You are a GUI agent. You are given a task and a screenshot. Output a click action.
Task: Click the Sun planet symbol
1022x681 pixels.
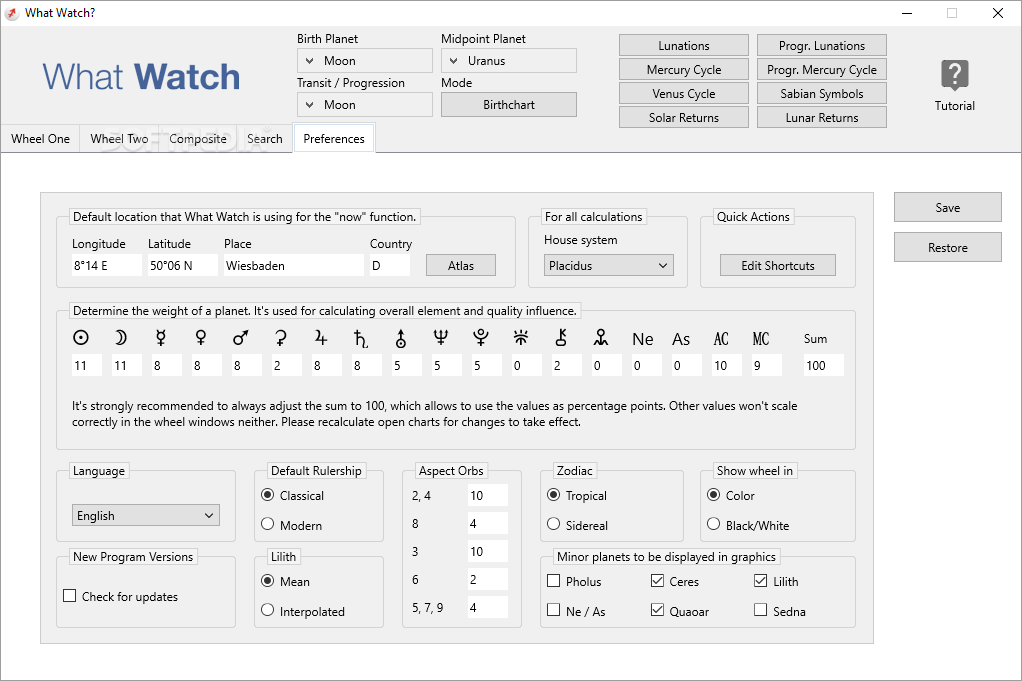point(81,338)
